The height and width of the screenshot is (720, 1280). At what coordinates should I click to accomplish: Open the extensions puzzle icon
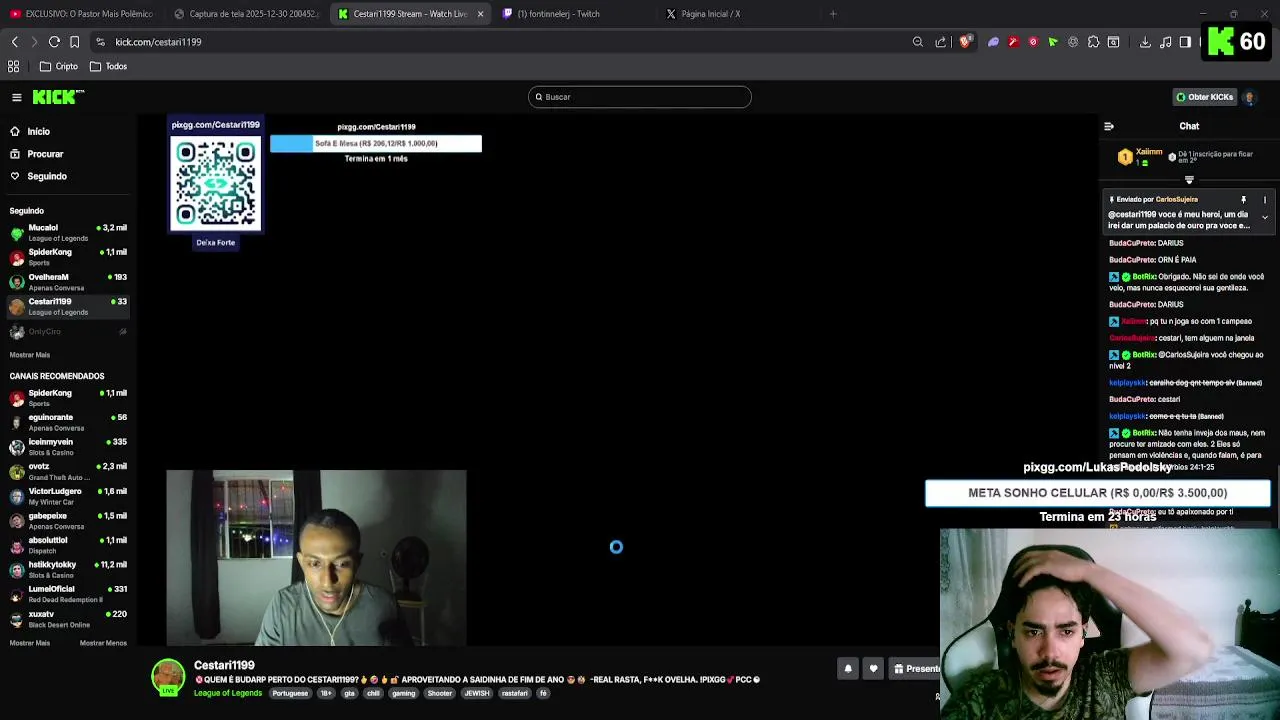1093,42
